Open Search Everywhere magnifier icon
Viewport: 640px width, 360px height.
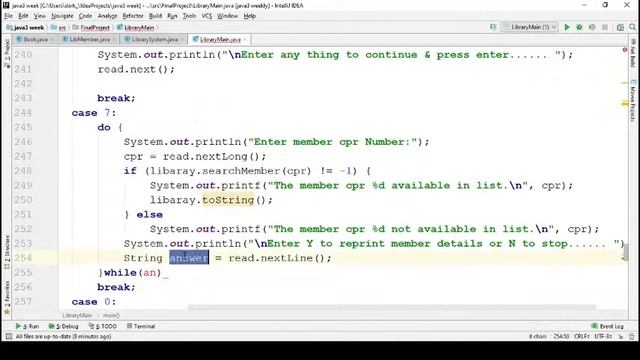[x=633, y=27]
